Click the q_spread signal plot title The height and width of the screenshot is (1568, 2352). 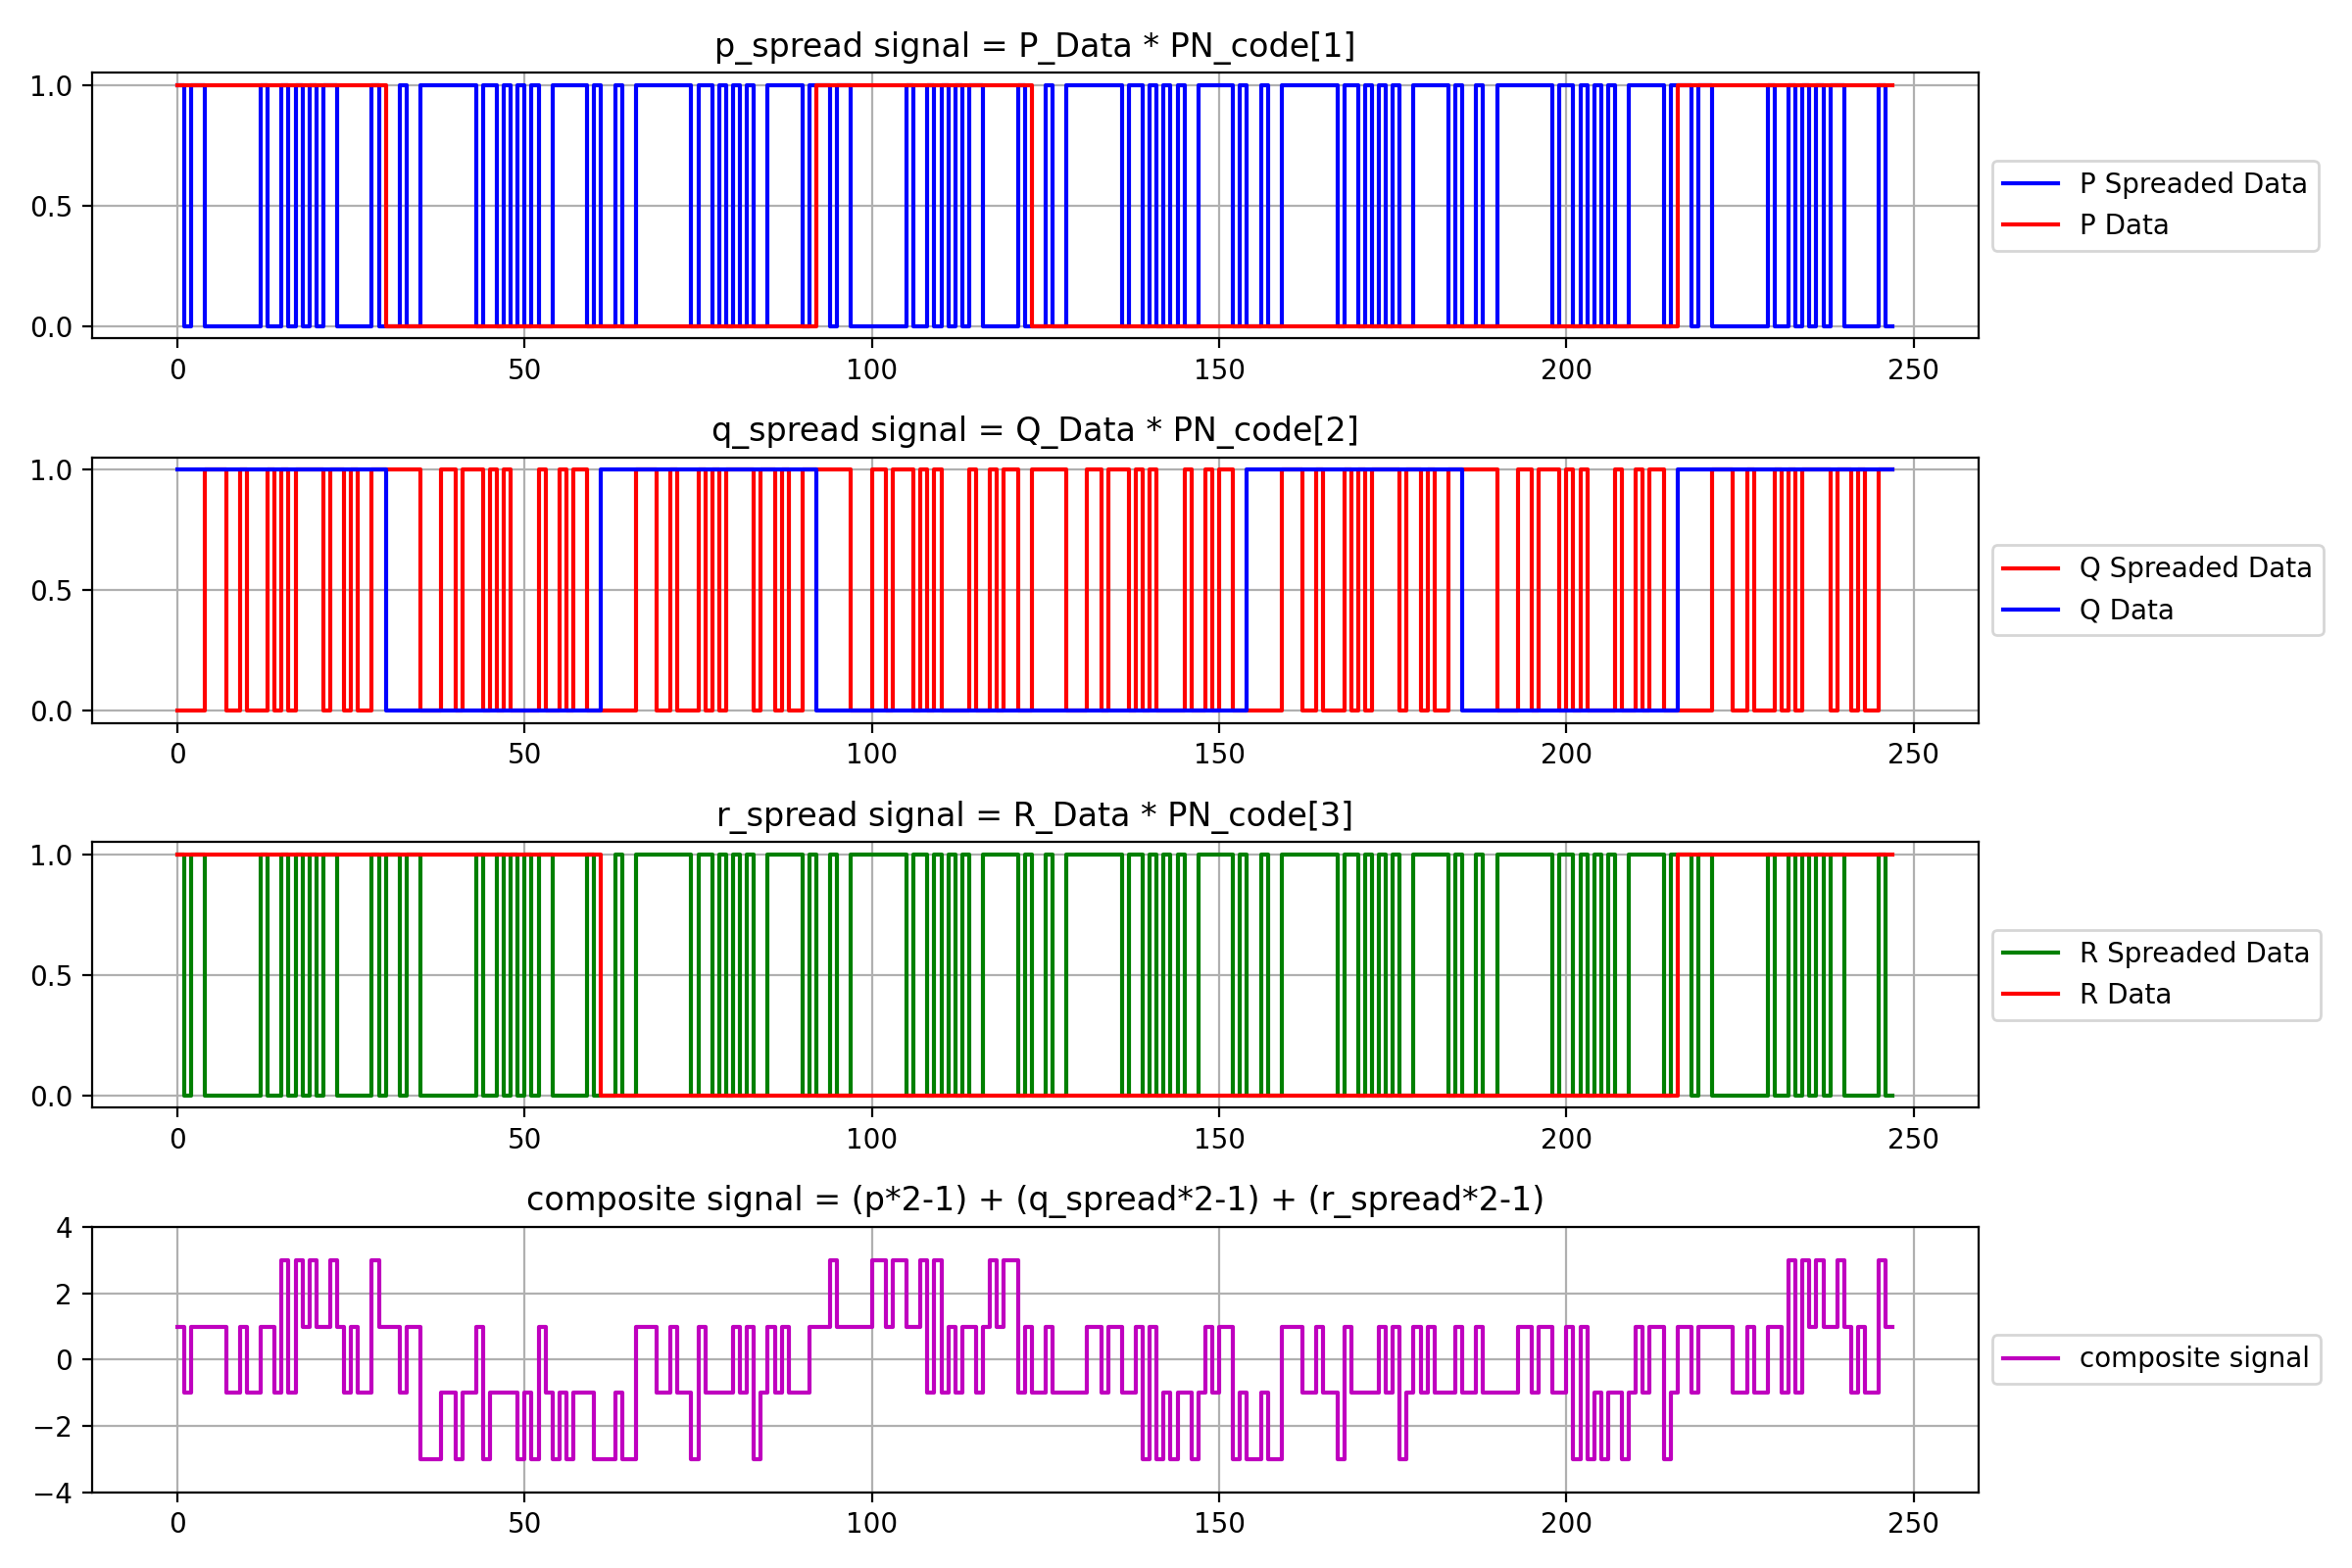coord(1035,429)
